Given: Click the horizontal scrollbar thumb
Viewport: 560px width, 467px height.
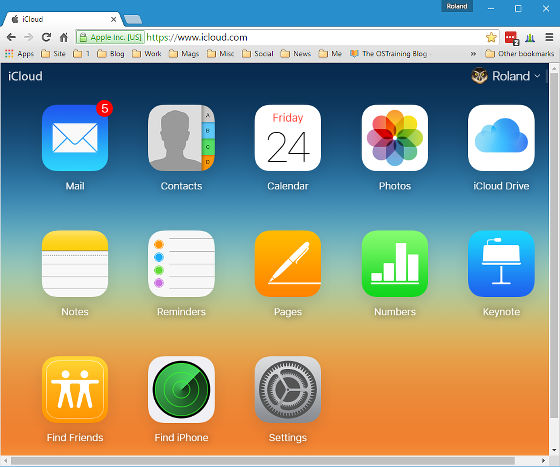Looking at the screenshot, I should coord(262,461).
